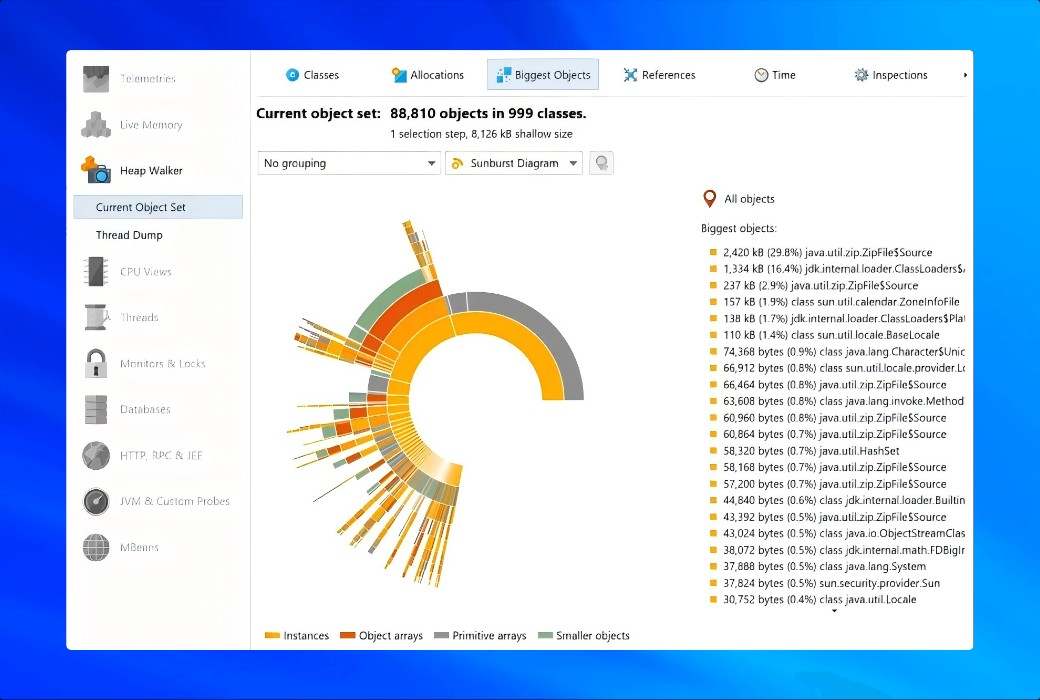Viewport: 1040px width, 700px height.
Task: Open the Threads spool icon
Action: 97,317
